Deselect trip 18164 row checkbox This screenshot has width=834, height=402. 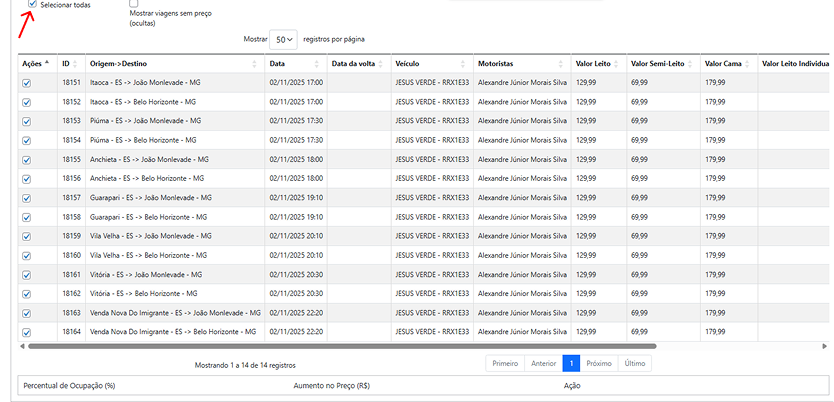[27, 331]
